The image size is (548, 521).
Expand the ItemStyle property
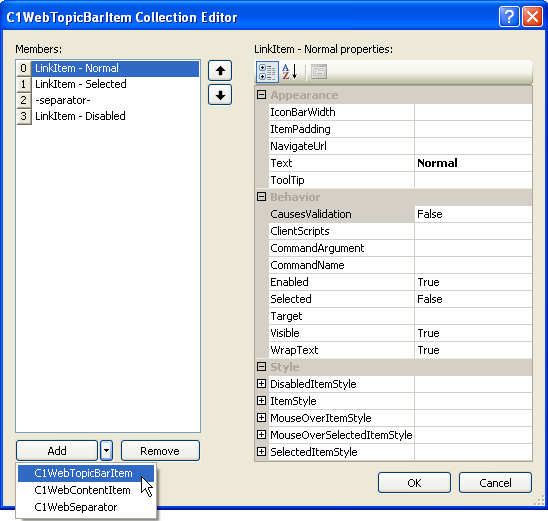(261, 400)
